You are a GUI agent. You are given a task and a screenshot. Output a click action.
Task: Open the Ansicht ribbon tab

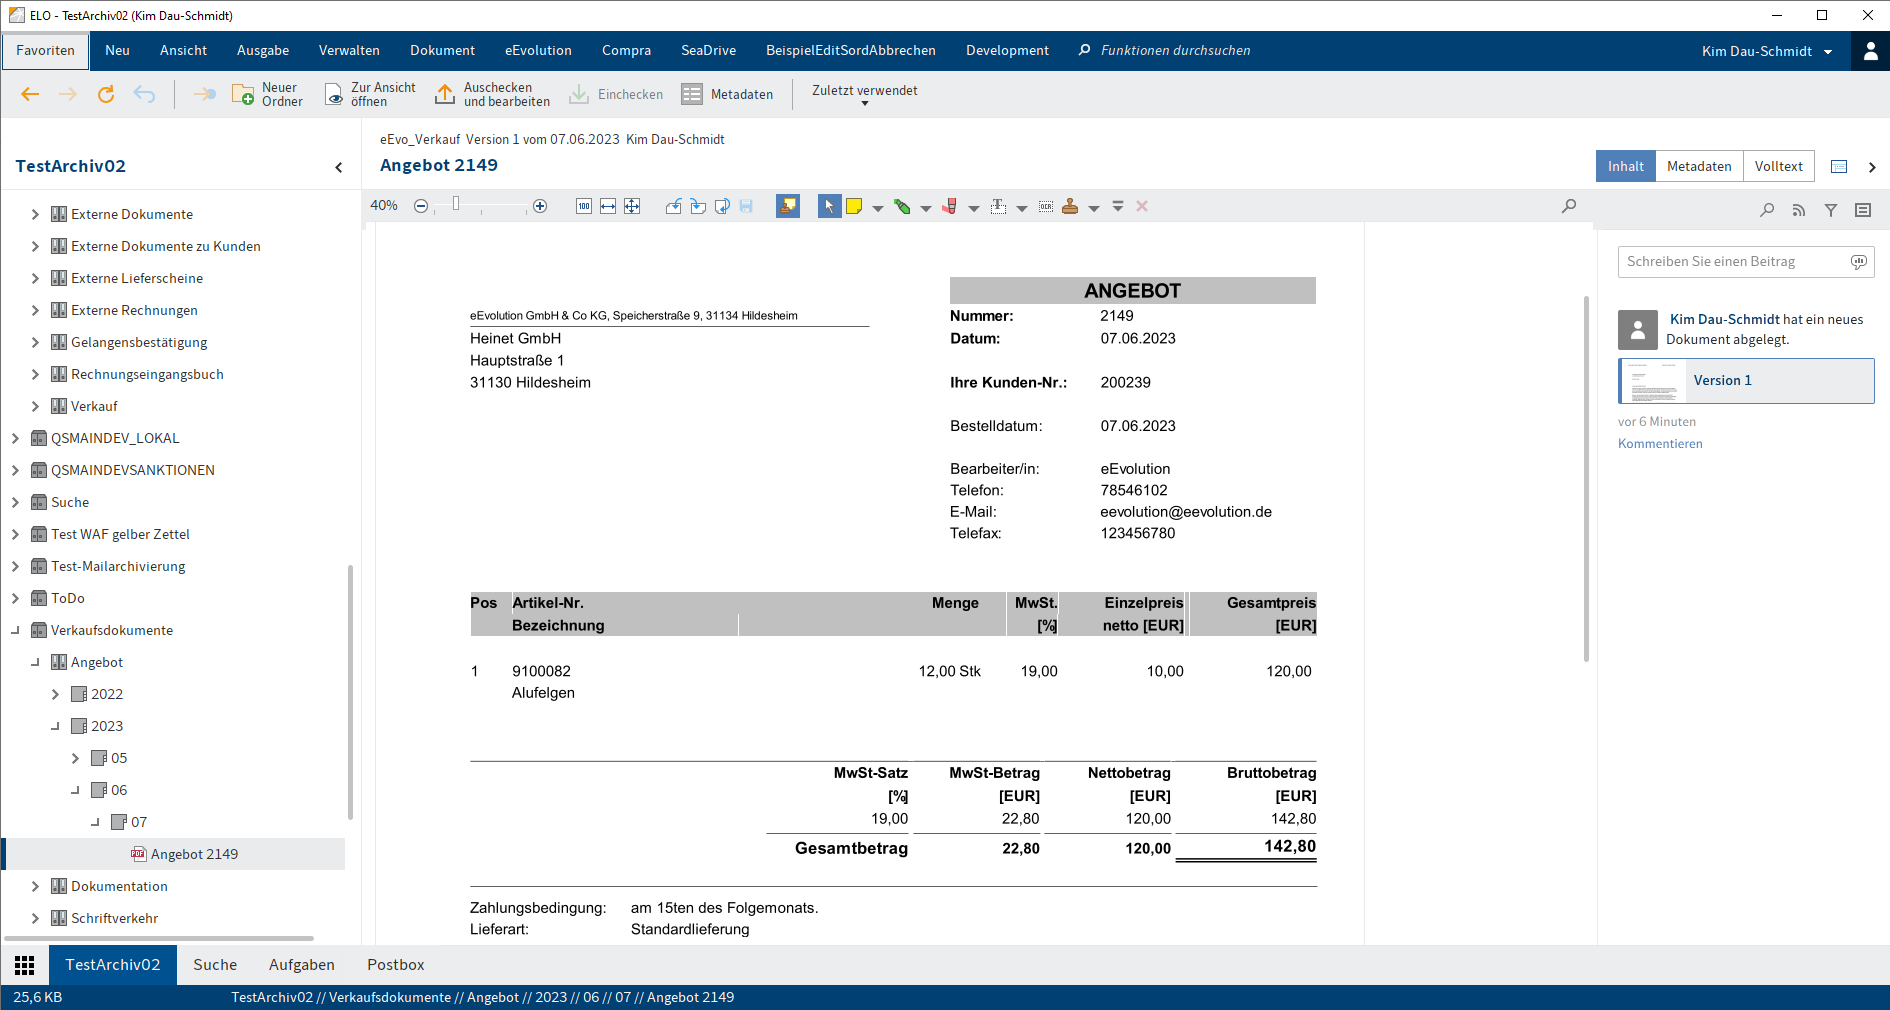[183, 51]
